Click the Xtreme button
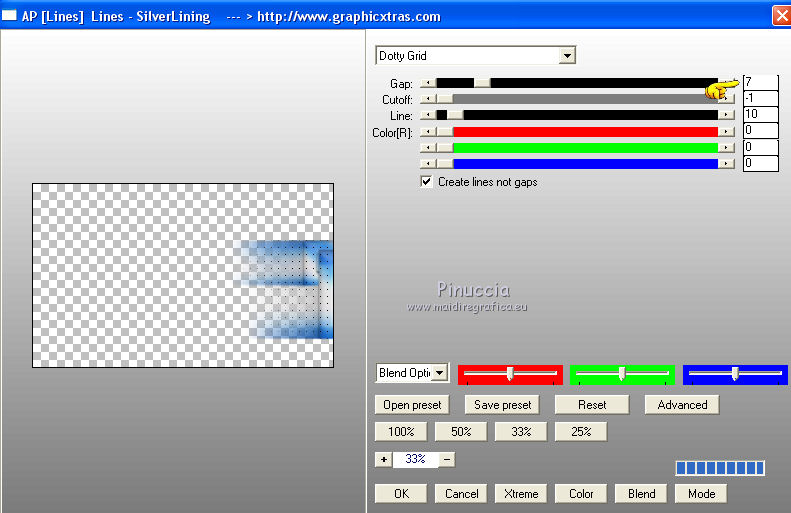 [521, 494]
